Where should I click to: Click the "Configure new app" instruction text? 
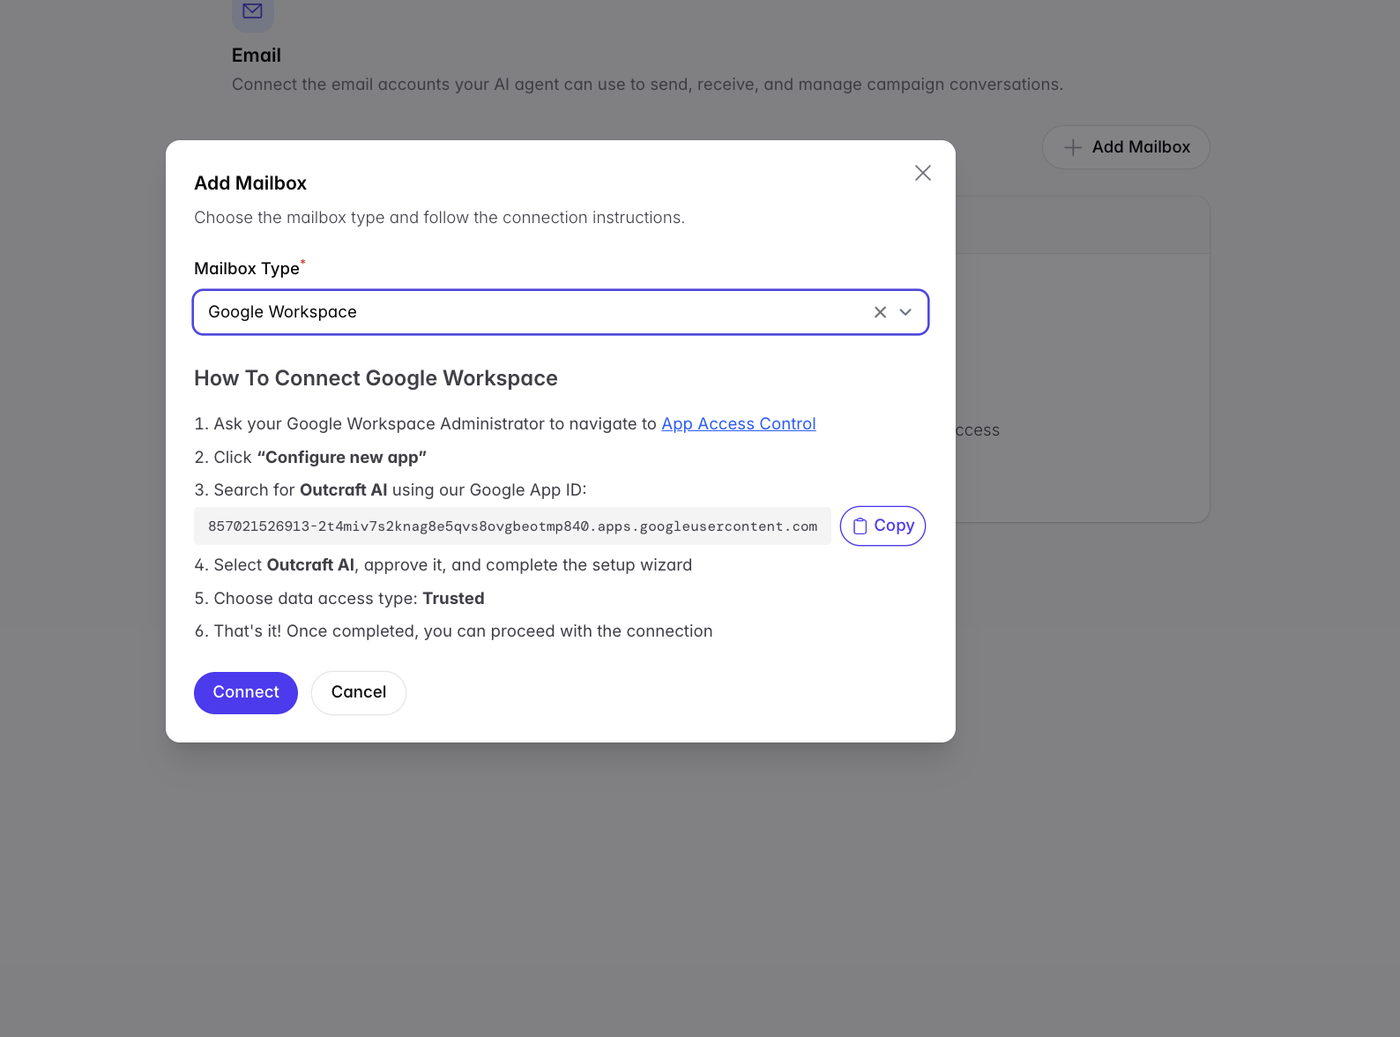tap(342, 457)
